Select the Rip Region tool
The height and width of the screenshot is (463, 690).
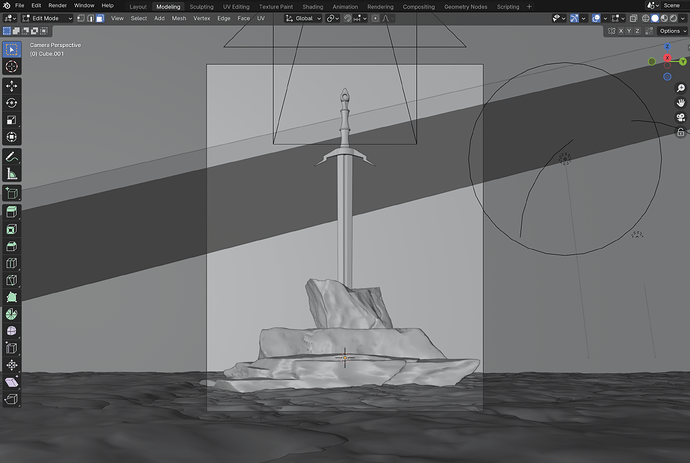point(11,399)
